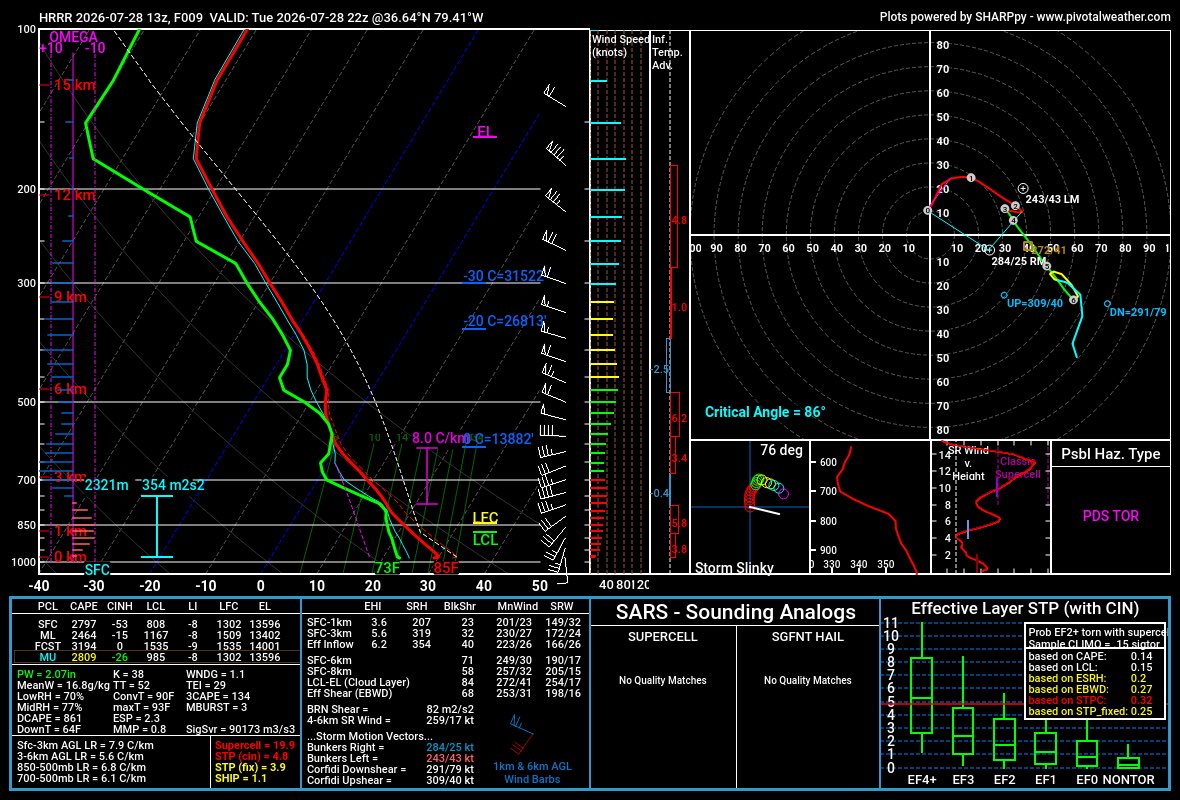1180x800 pixels.
Task: Click the green PW = 2.07in value
Action: pos(49,675)
